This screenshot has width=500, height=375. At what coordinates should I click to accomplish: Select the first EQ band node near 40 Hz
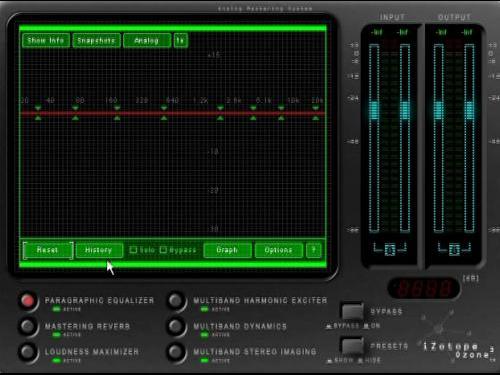point(38,113)
